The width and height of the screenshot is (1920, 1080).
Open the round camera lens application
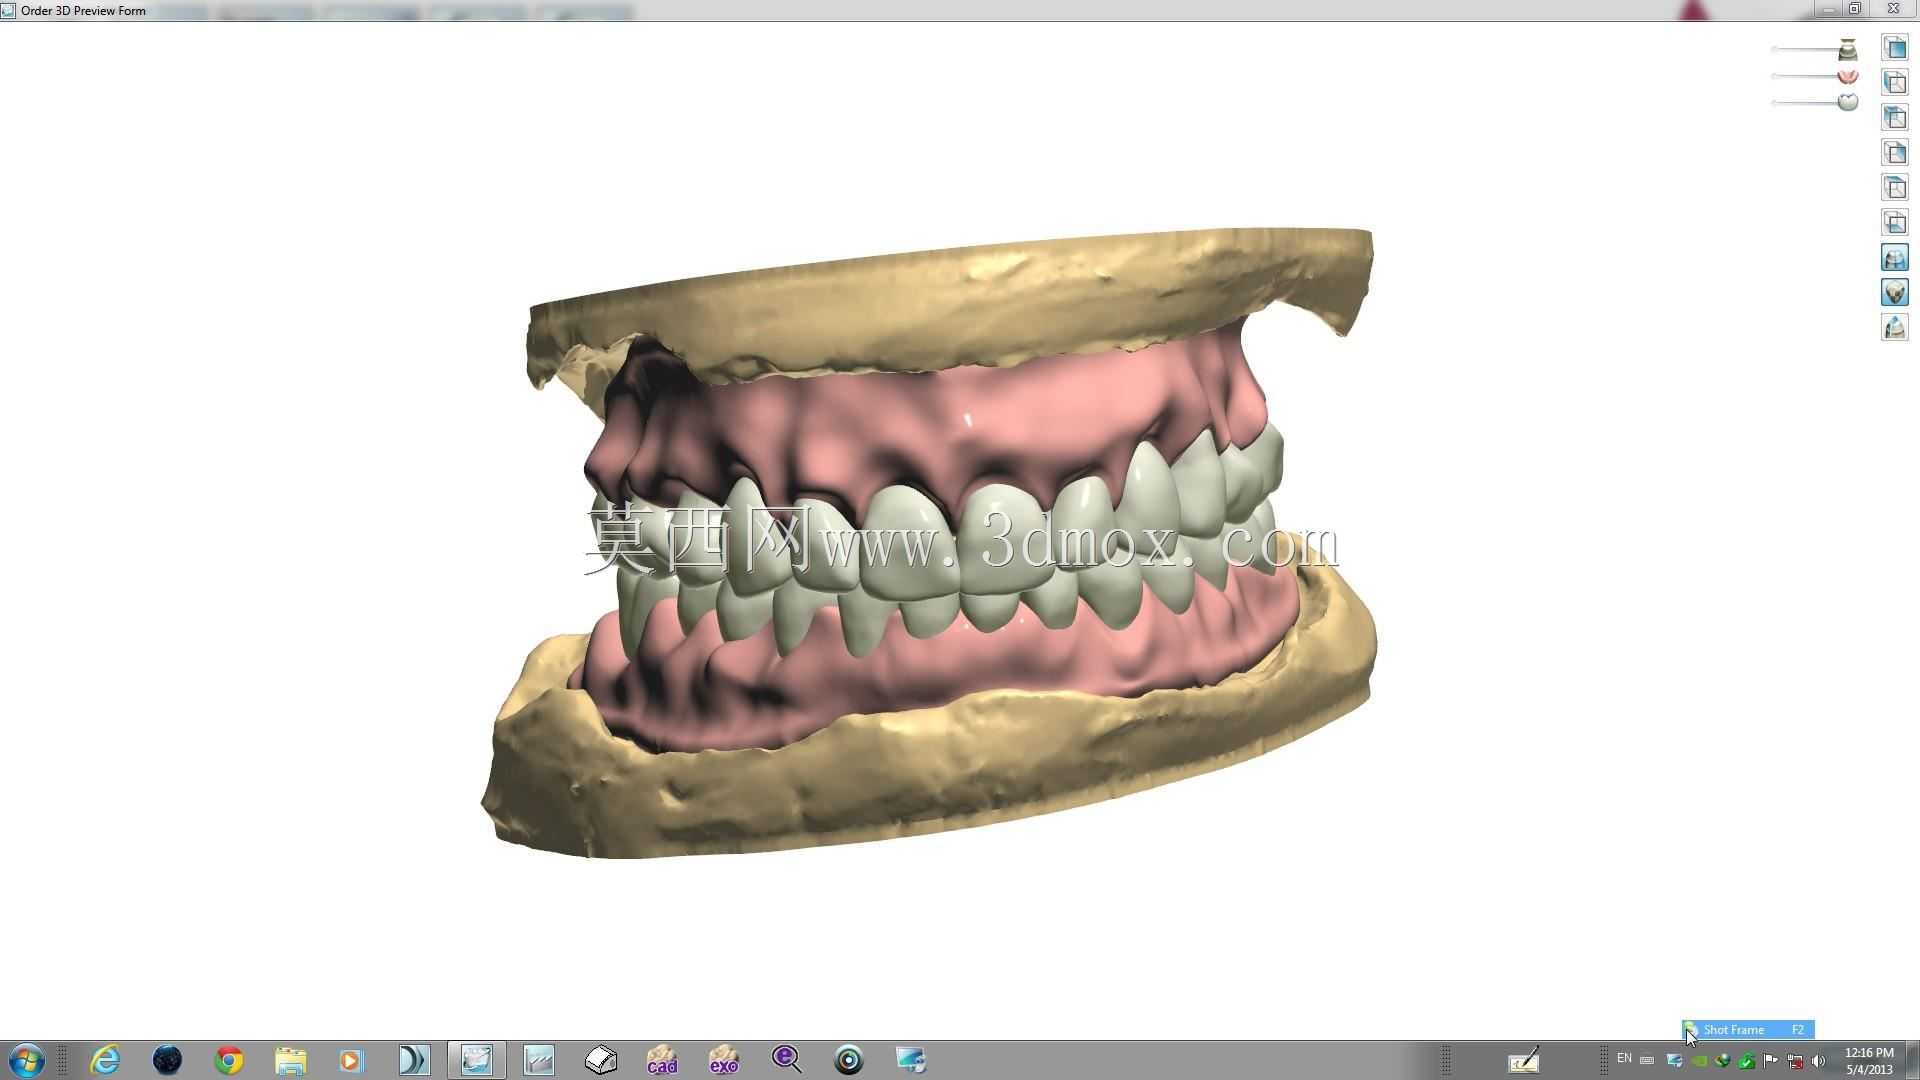(848, 1060)
